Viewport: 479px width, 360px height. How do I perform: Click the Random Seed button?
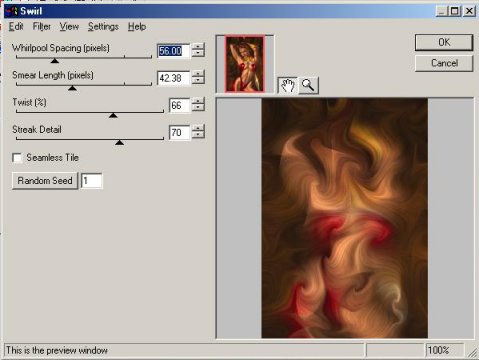coord(45,181)
